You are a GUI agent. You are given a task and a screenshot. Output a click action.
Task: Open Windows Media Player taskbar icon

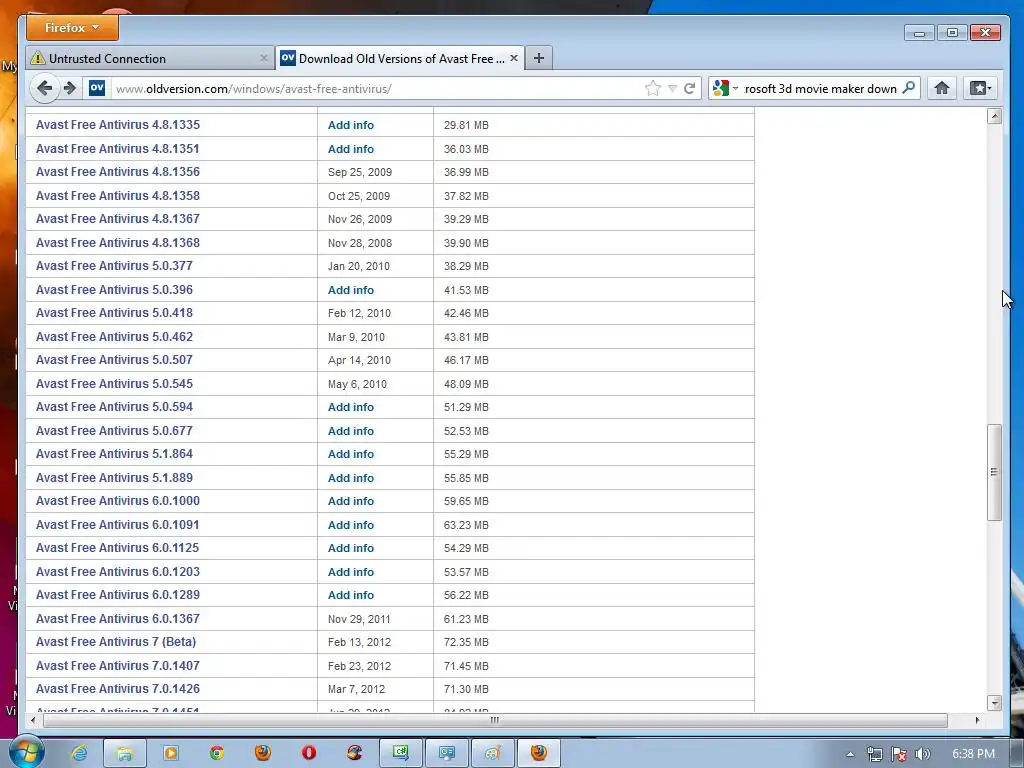[x=170, y=753]
